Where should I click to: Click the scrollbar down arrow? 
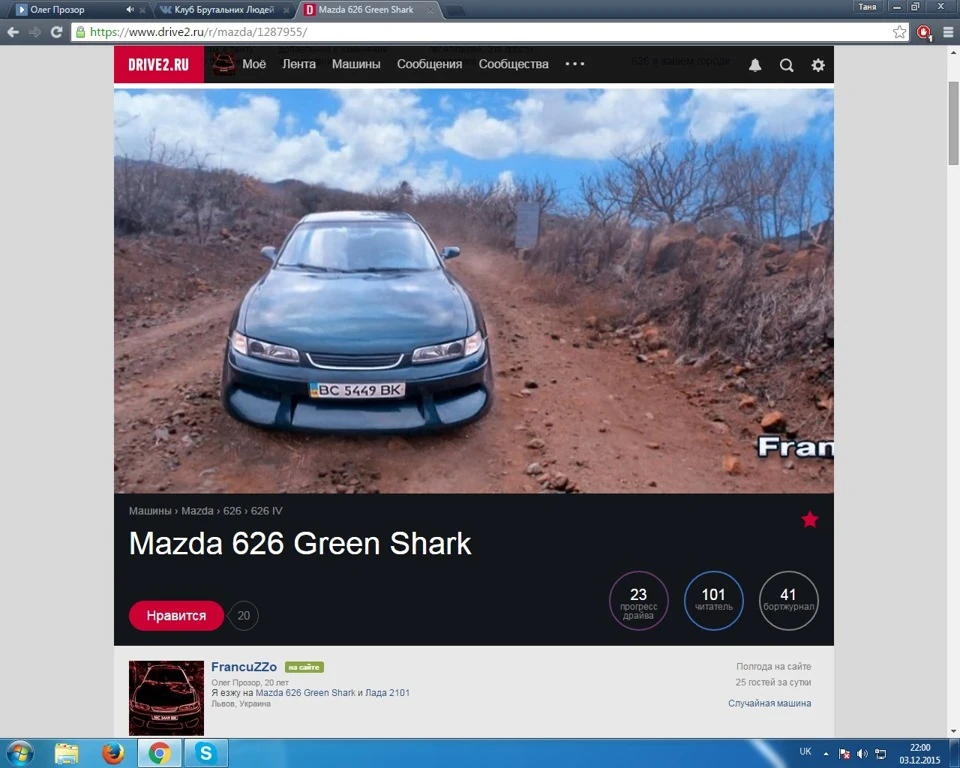tap(953, 731)
